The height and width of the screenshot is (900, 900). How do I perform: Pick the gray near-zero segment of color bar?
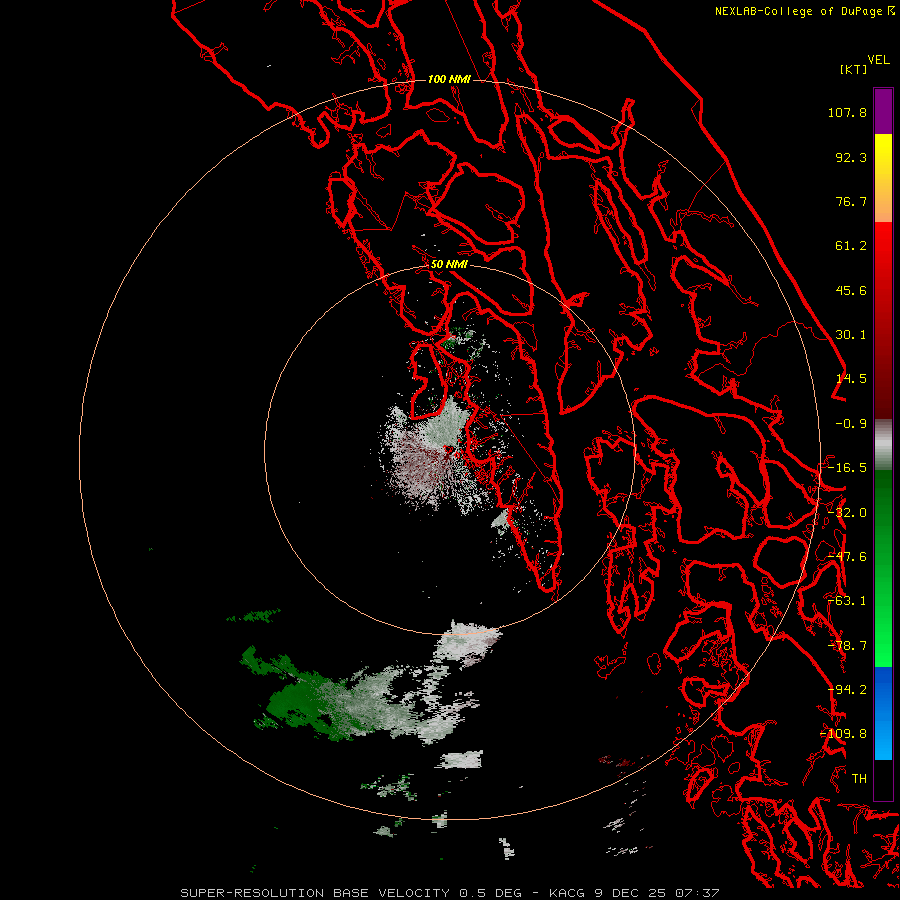[883, 445]
